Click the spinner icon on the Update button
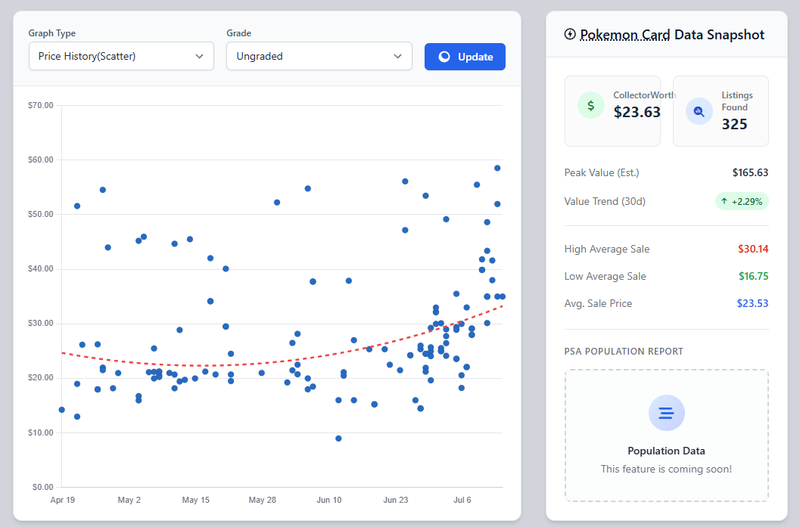The width and height of the screenshot is (800, 527). [444, 57]
